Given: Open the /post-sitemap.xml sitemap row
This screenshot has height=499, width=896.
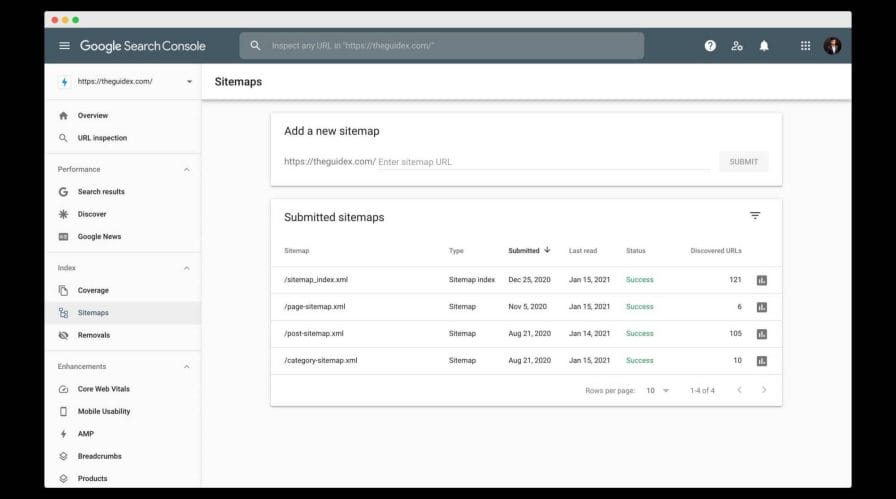Looking at the screenshot, I should click(526, 334).
